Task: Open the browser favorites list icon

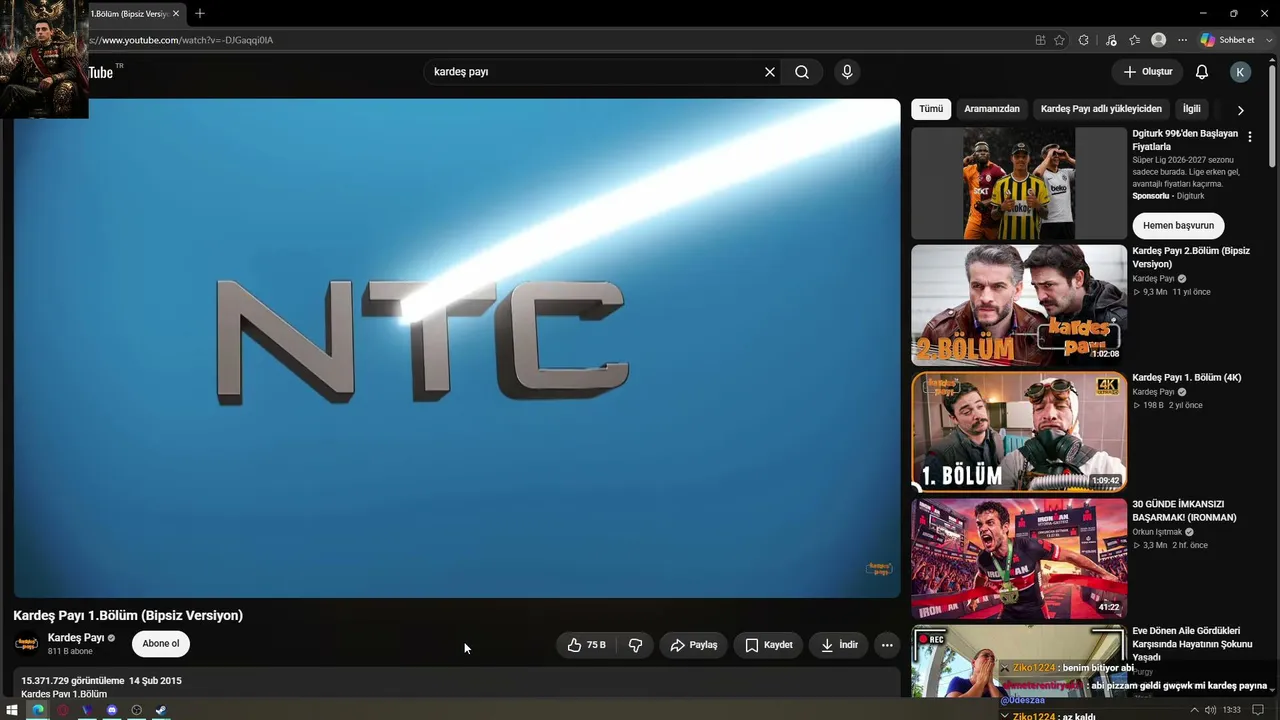Action: 1134,40
